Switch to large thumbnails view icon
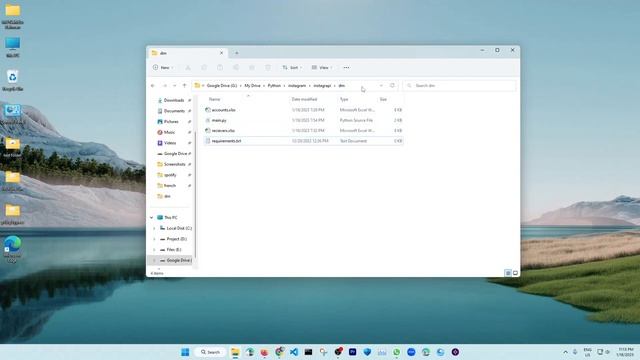Screen dimensions: 640x360 coord(515,273)
